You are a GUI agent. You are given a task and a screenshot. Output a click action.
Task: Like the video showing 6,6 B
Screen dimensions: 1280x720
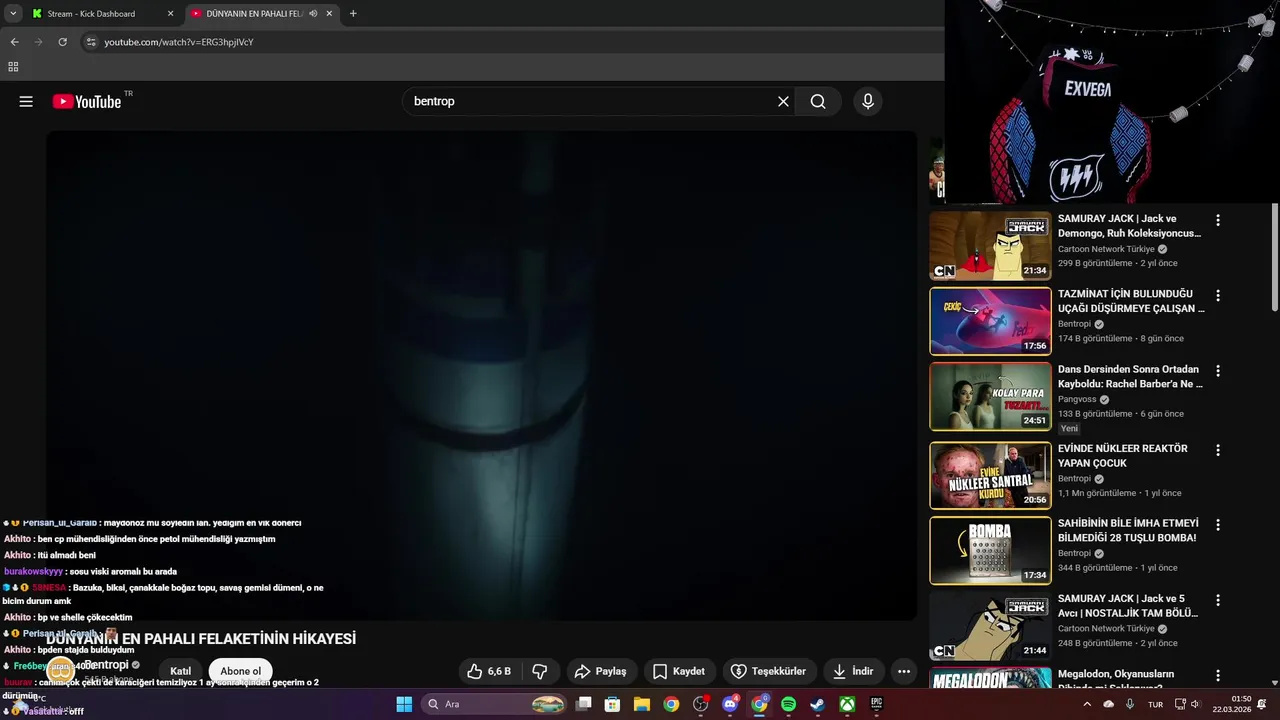point(490,671)
